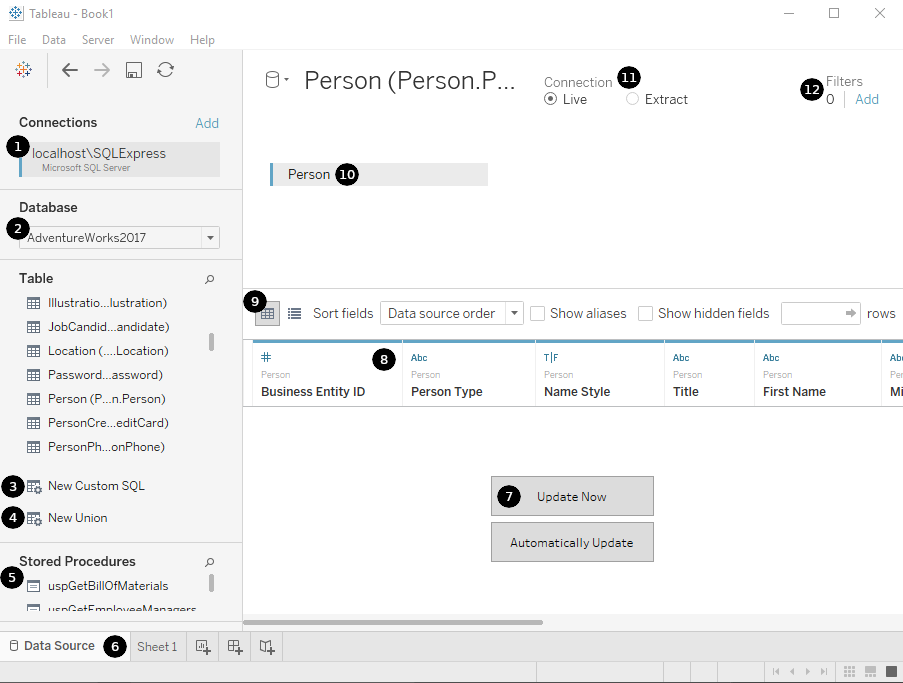This screenshot has width=903, height=683.
Task: Enable the Show hidden fields checkbox
Action: [646, 313]
